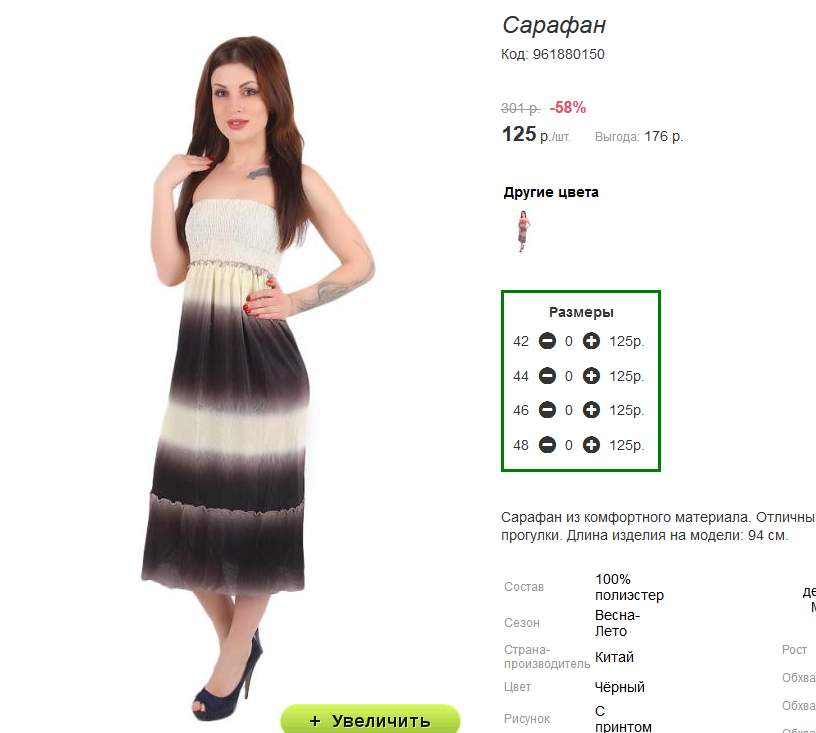Viewport: 816px width, 733px height.
Task: Click the -58% discount label
Action: [568, 108]
